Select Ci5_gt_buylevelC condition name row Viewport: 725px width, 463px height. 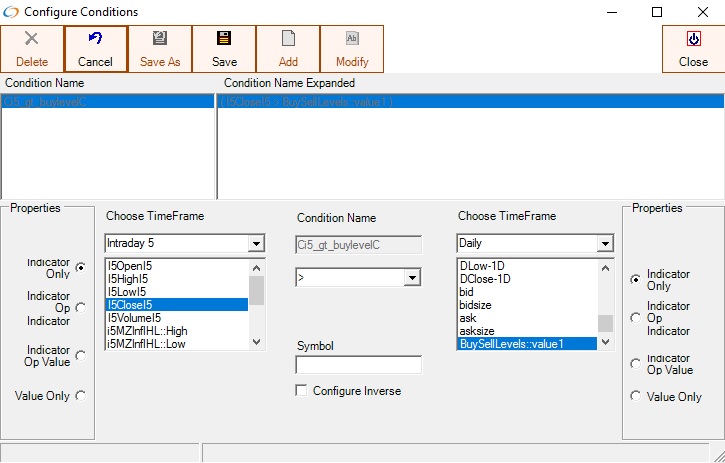(x=107, y=102)
